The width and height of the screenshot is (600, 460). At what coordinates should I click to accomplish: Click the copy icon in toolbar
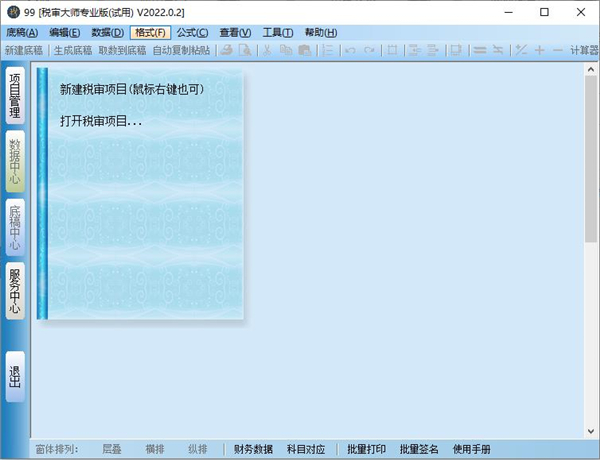tap(286, 50)
